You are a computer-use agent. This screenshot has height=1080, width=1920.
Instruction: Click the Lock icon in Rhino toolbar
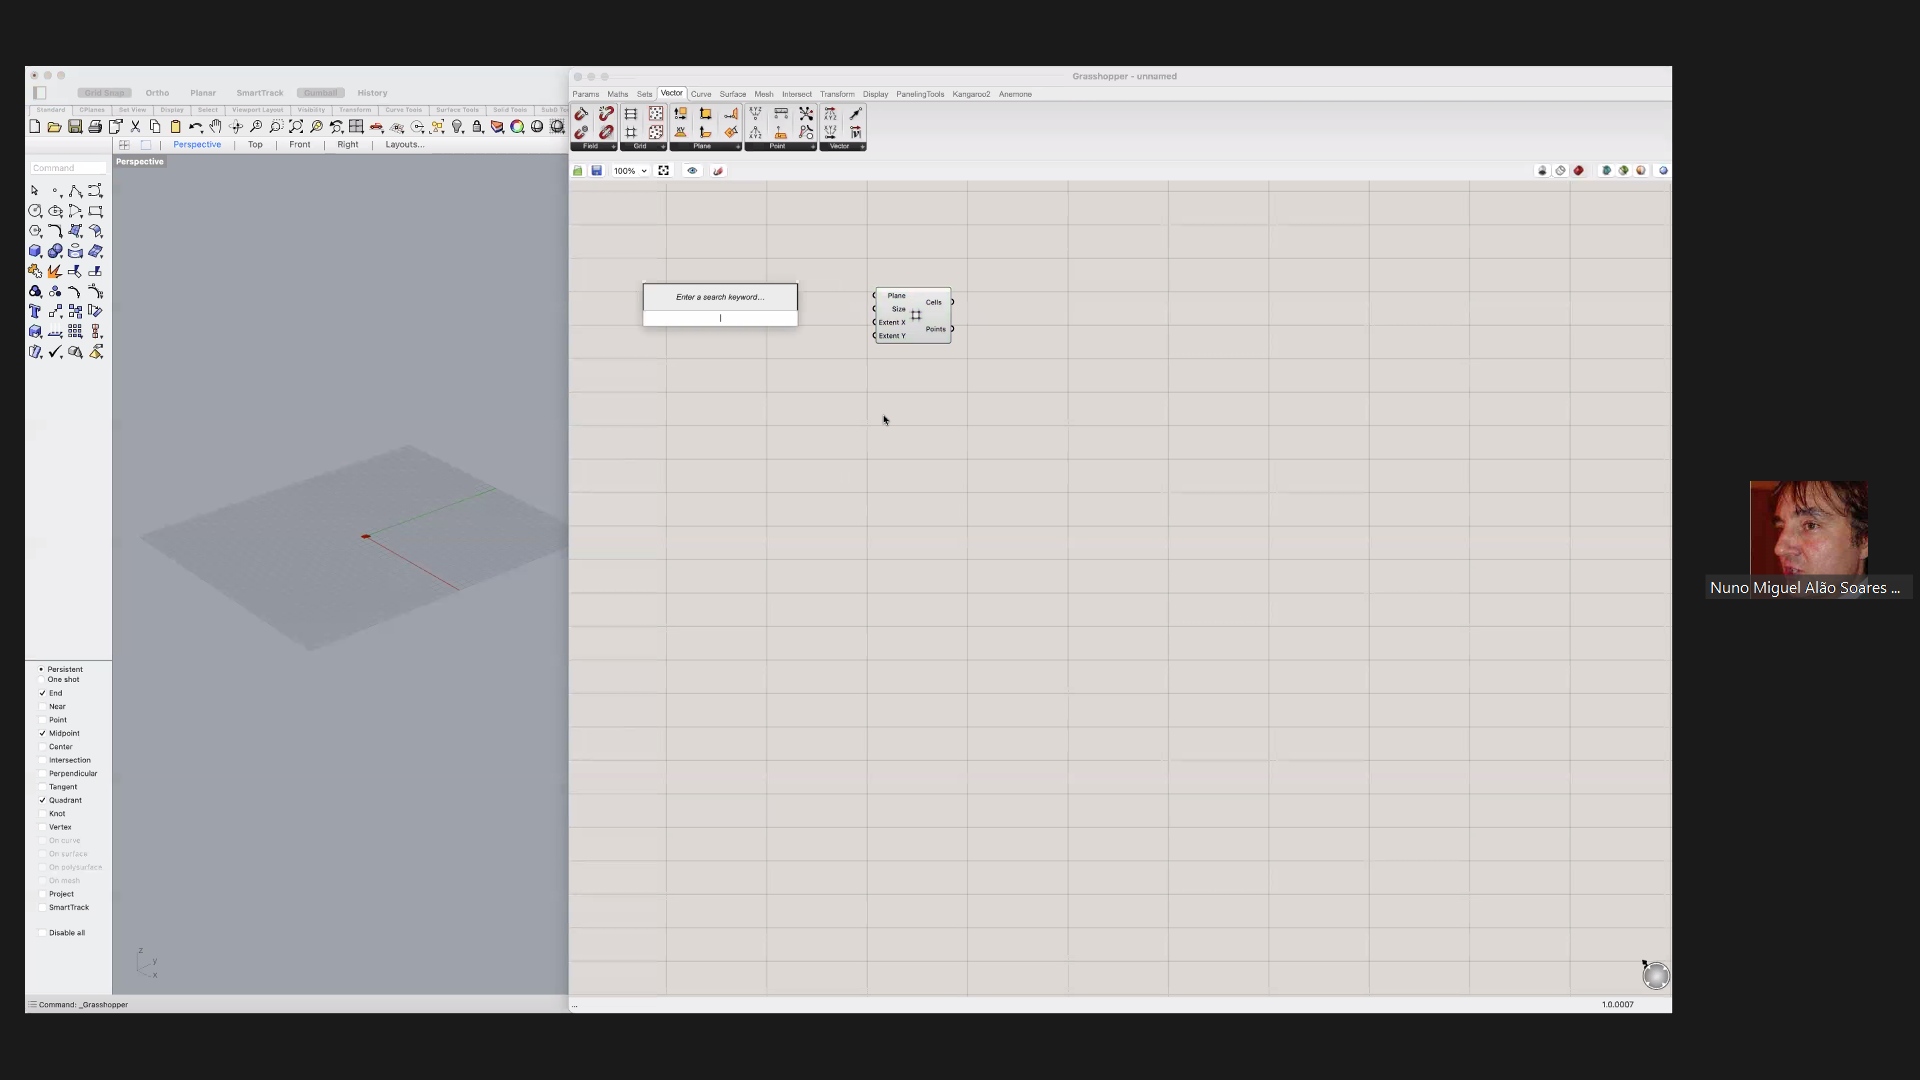tap(477, 127)
